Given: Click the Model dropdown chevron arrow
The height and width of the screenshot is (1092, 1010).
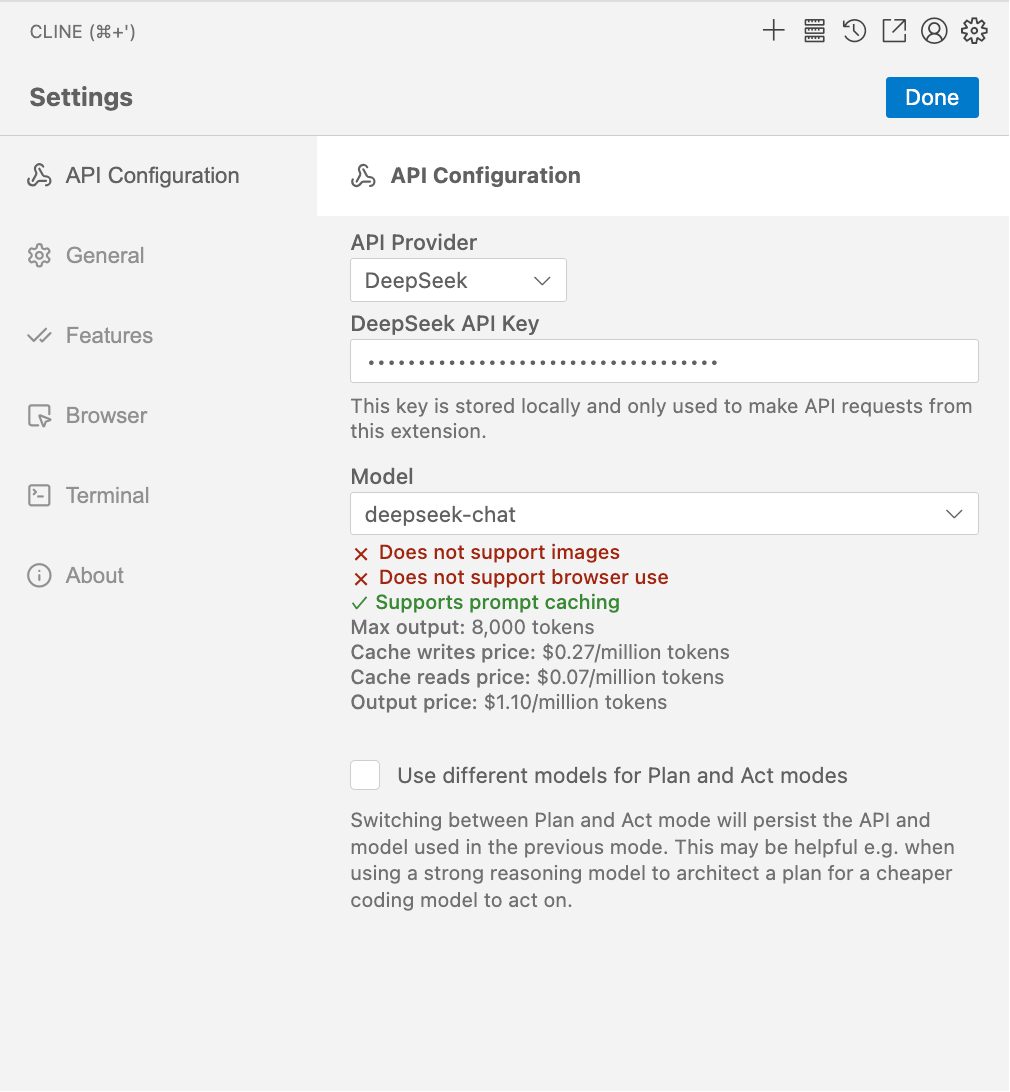Looking at the screenshot, I should [x=954, y=514].
